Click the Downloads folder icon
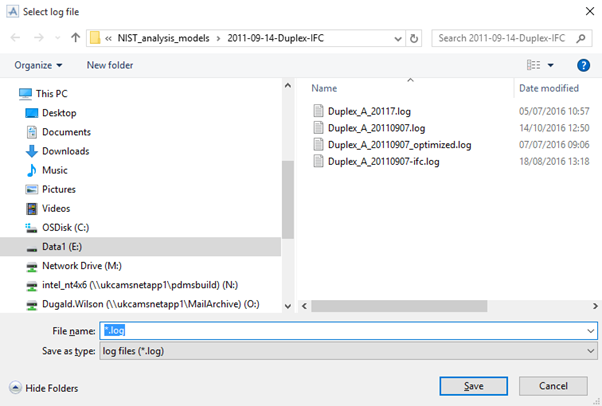Viewport: 602px width, 406px height. pos(32,151)
